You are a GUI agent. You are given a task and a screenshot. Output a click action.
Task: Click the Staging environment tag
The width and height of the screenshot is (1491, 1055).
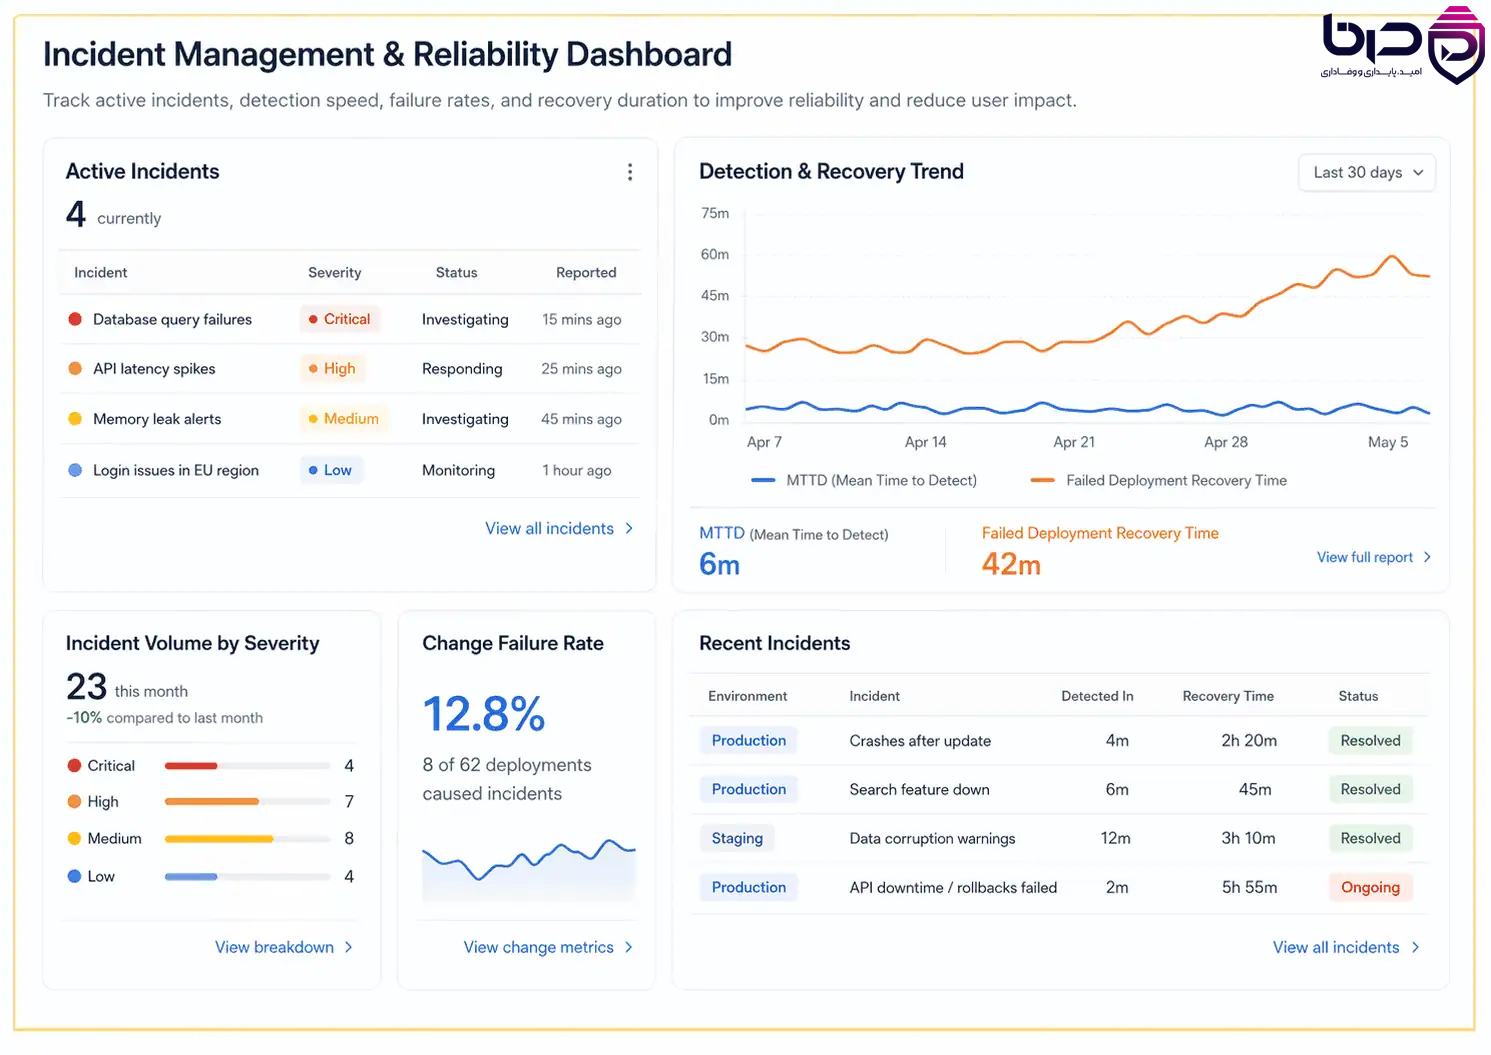coord(737,839)
